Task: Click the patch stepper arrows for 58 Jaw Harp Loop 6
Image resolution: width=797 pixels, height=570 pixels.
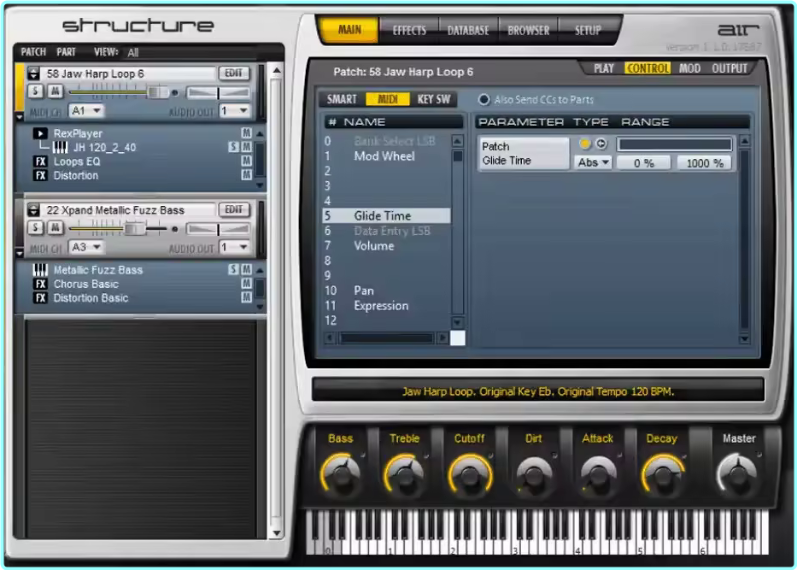Action: (34, 74)
